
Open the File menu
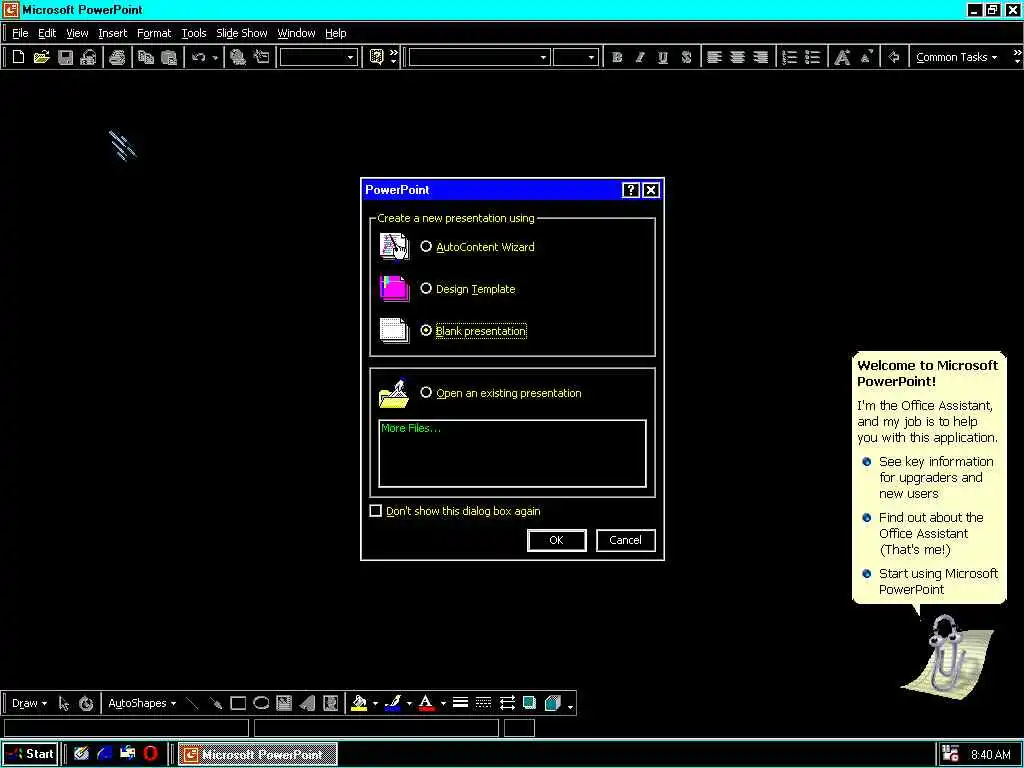pyautogui.click(x=20, y=33)
